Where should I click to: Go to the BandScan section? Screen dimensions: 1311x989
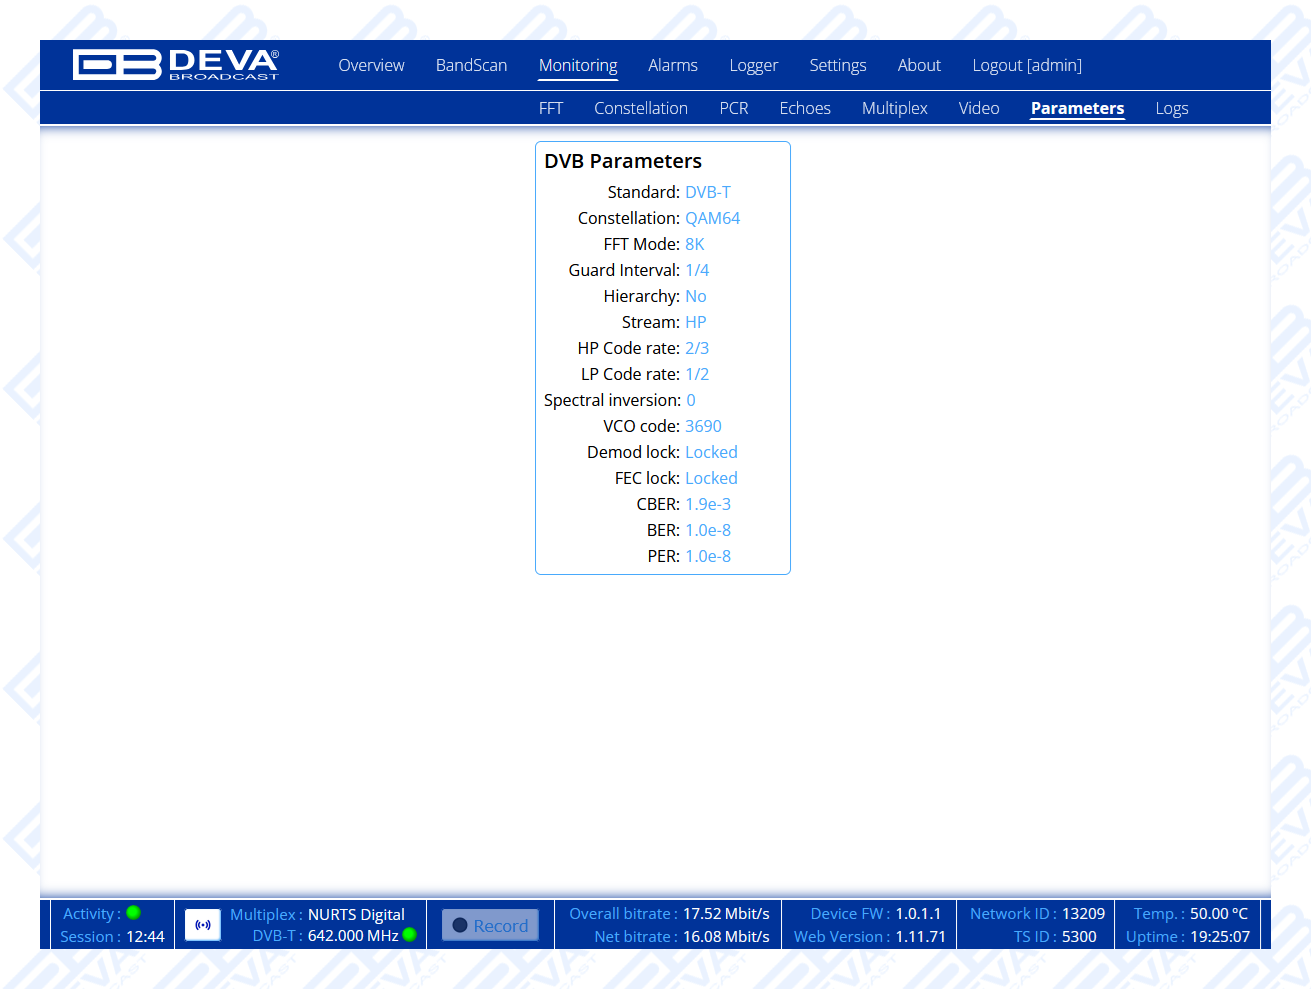pos(471,66)
